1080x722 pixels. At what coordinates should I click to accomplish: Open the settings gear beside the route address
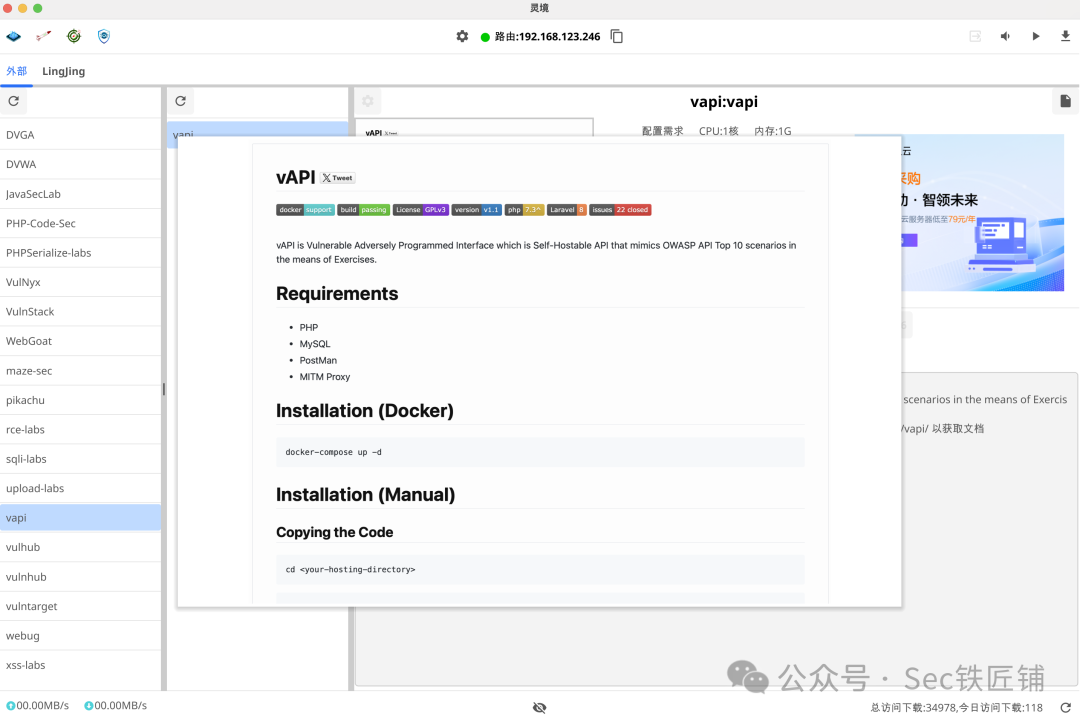[462, 35]
